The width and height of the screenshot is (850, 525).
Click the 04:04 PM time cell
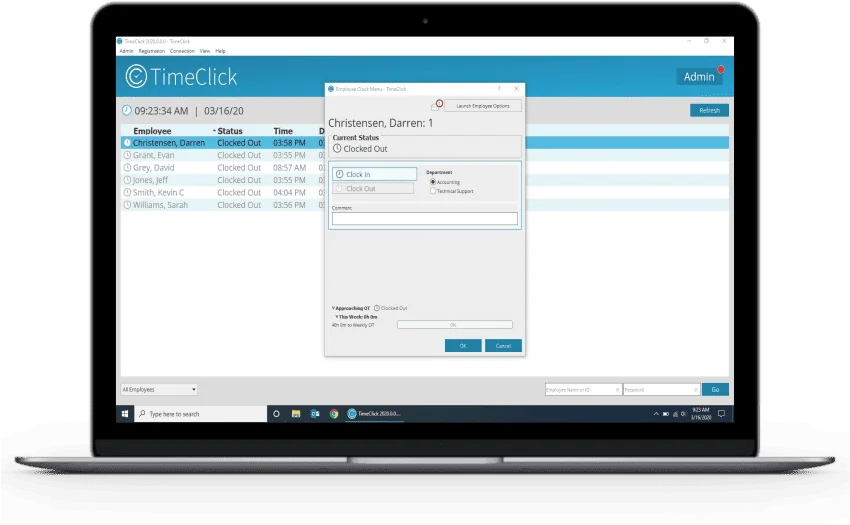coord(289,193)
